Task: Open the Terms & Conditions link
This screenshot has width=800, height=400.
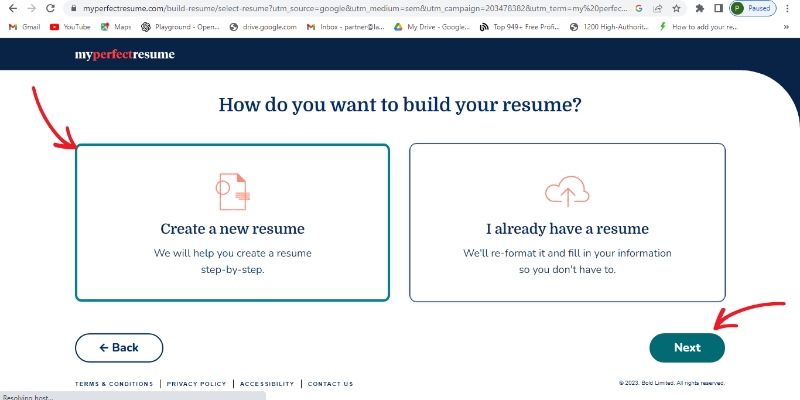Action: pos(114,384)
